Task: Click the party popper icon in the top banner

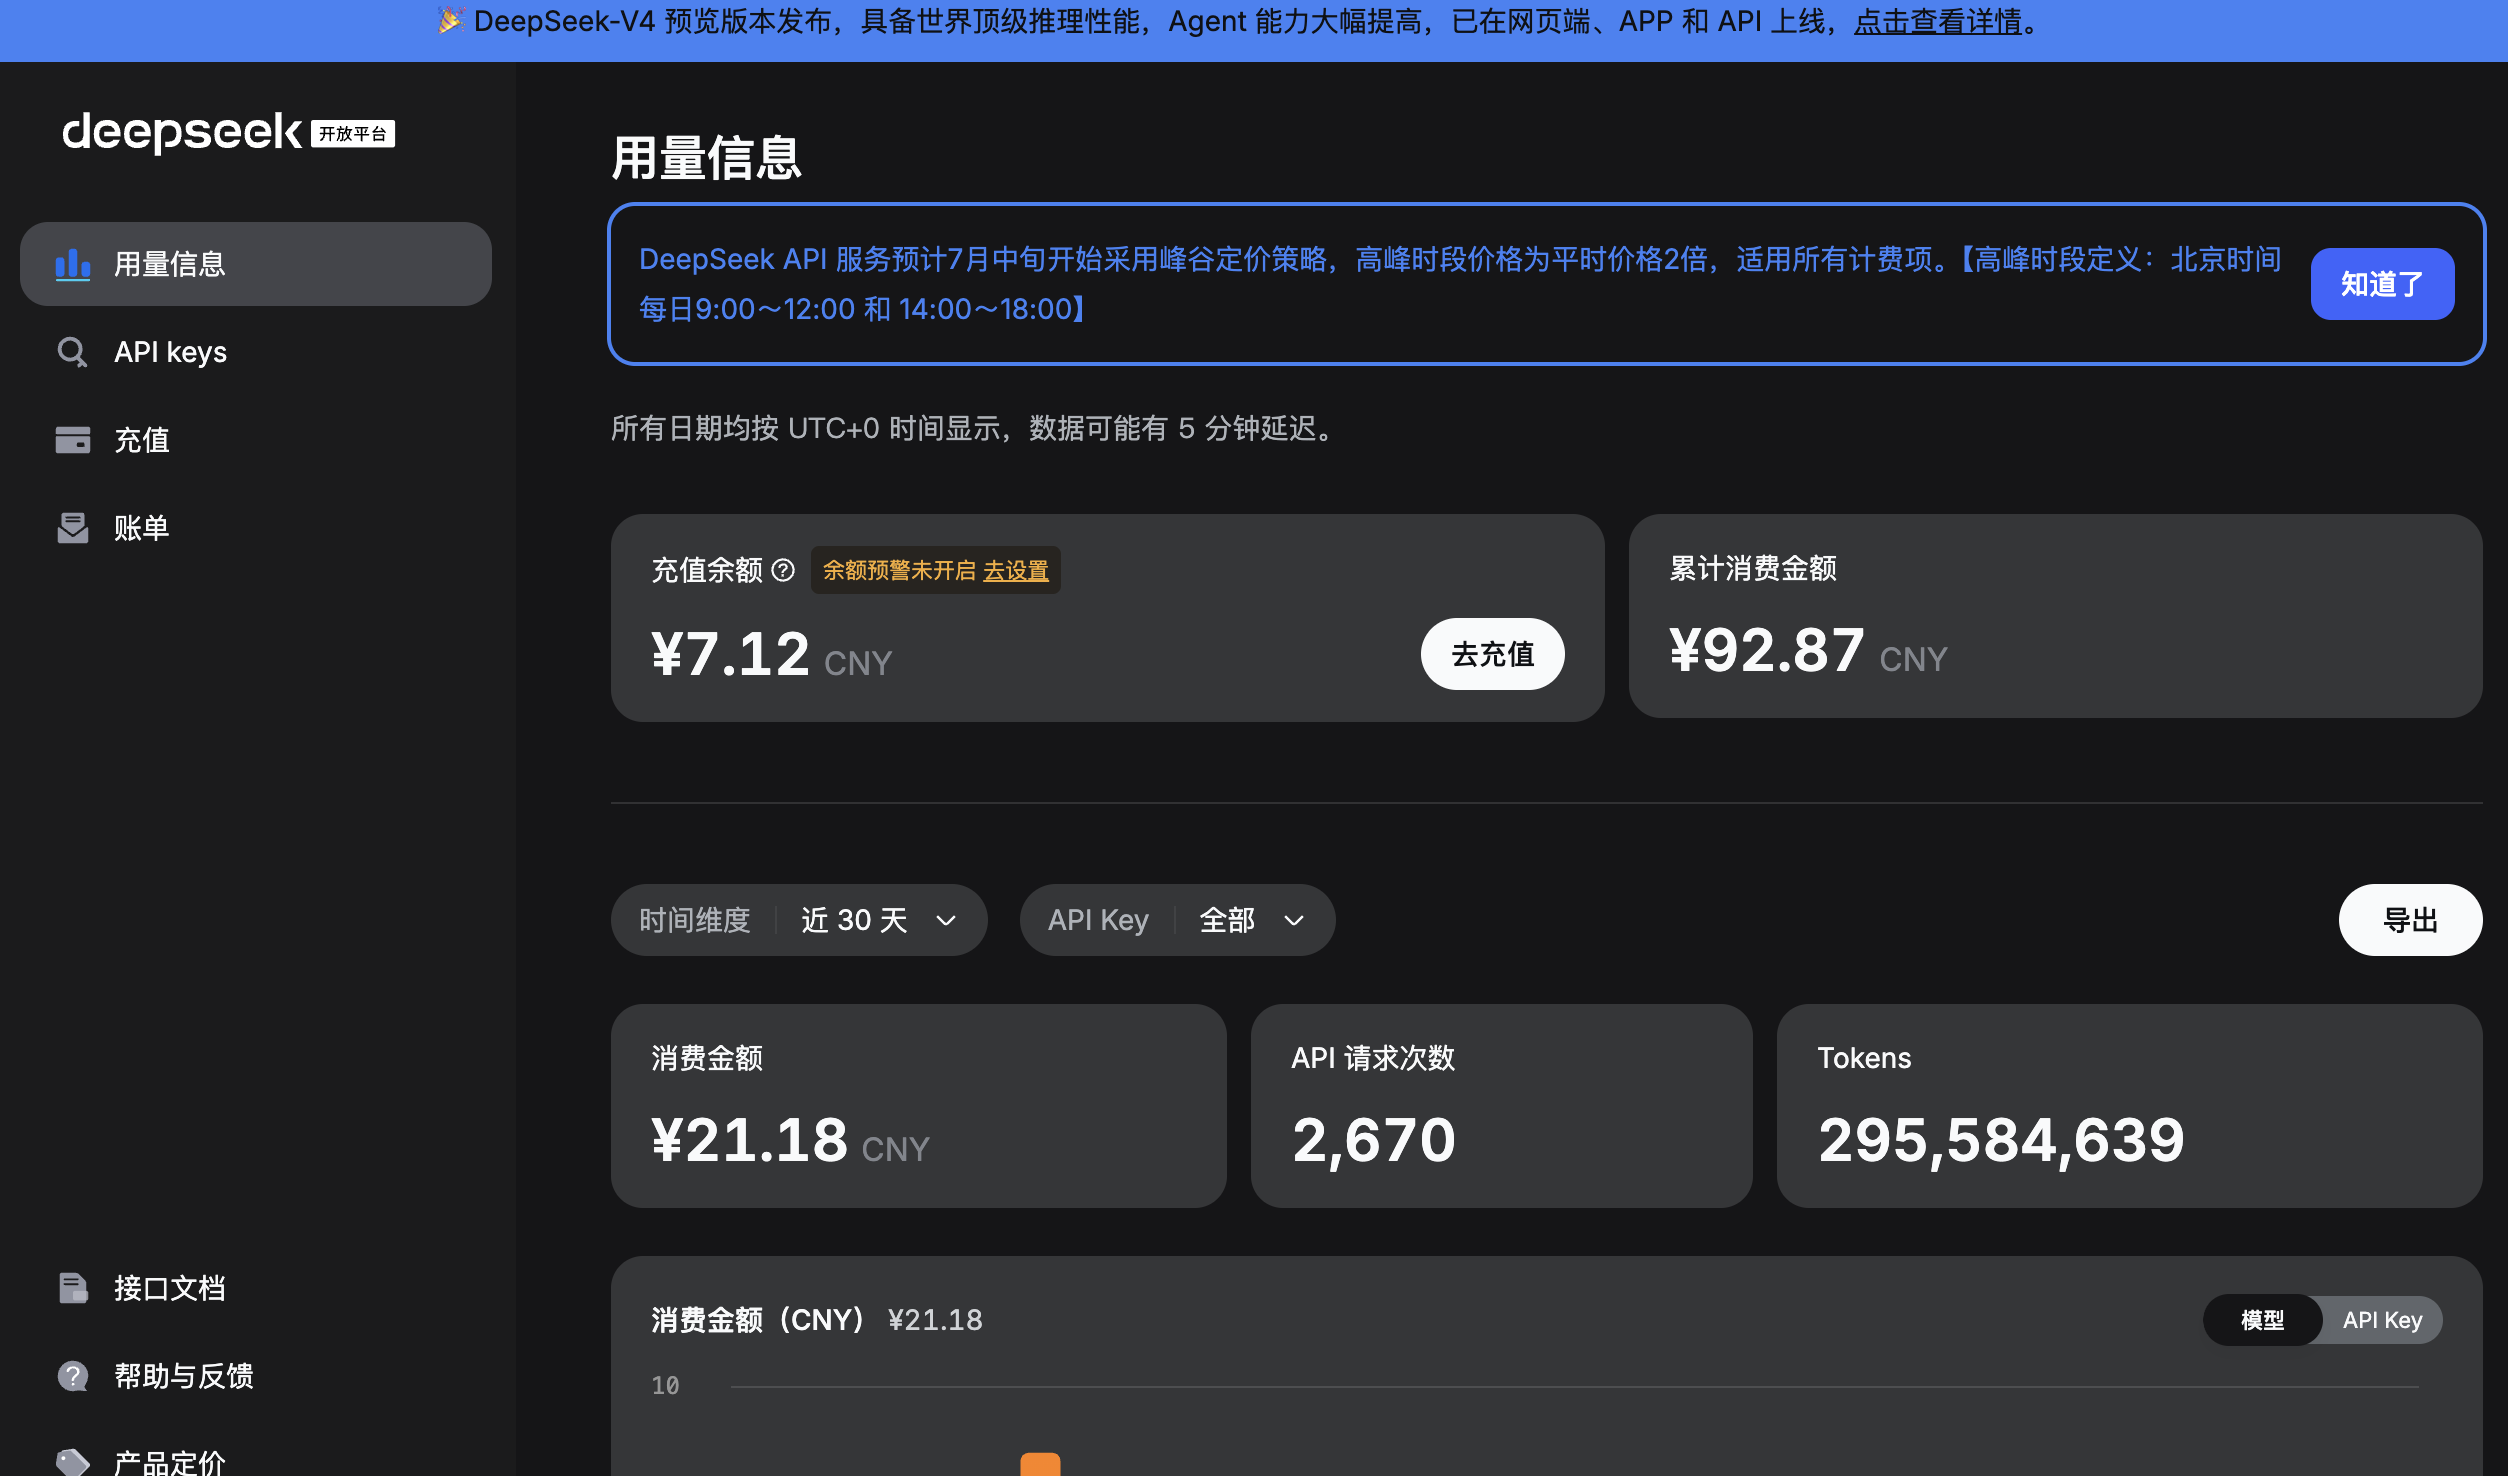Action: pos(451,20)
